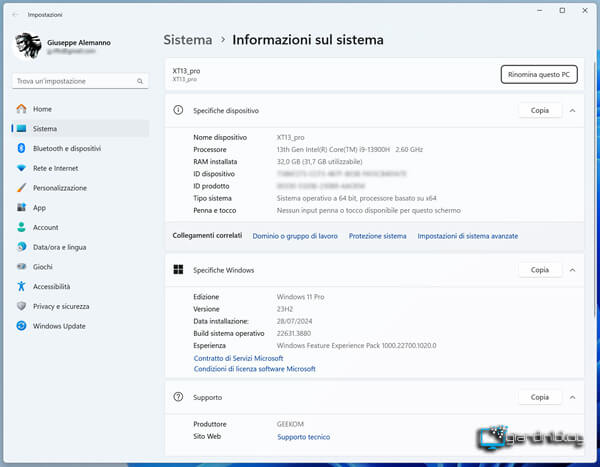
Task: Open the Giochi settings page
Action: coord(80,266)
